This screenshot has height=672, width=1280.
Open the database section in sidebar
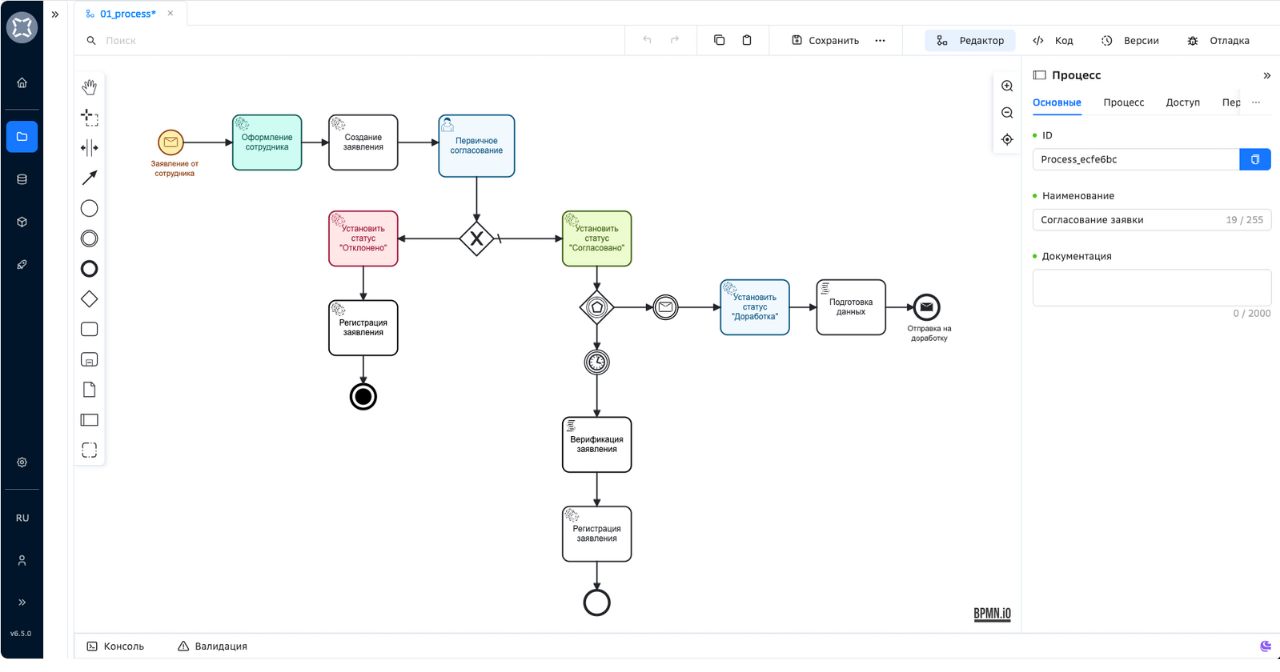(22, 179)
